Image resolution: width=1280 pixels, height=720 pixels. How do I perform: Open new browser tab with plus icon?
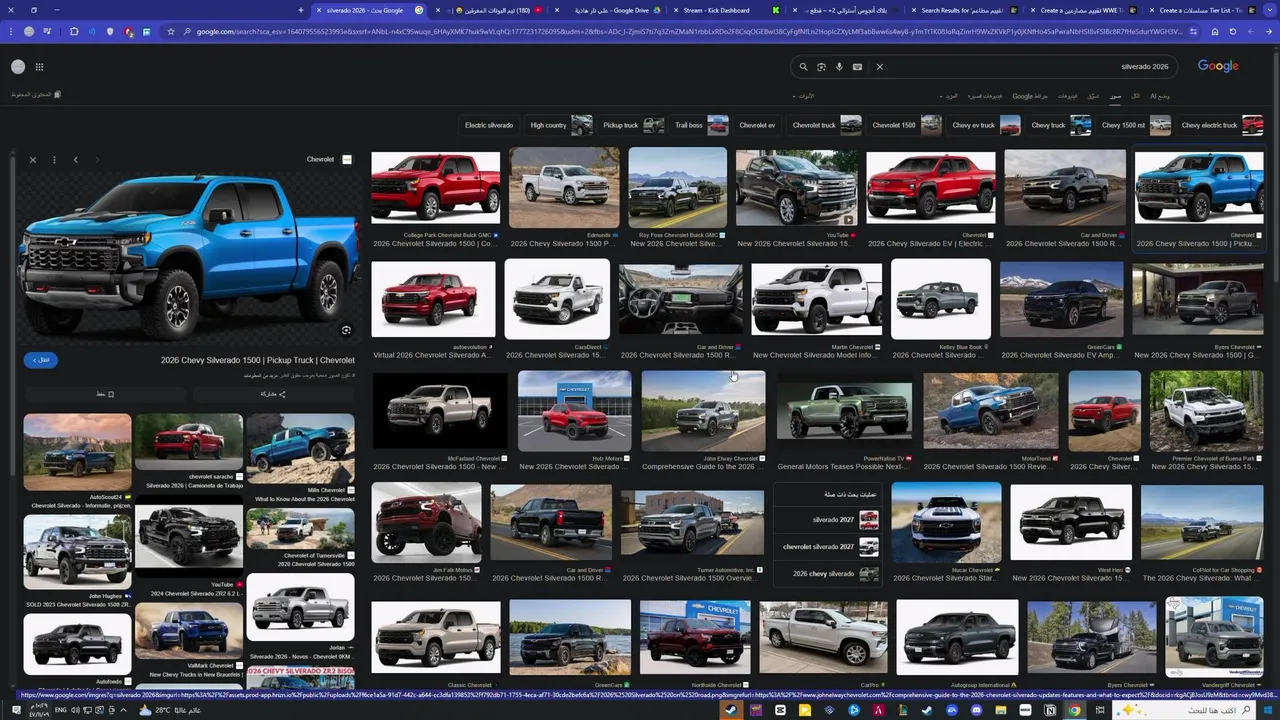[x=301, y=10]
